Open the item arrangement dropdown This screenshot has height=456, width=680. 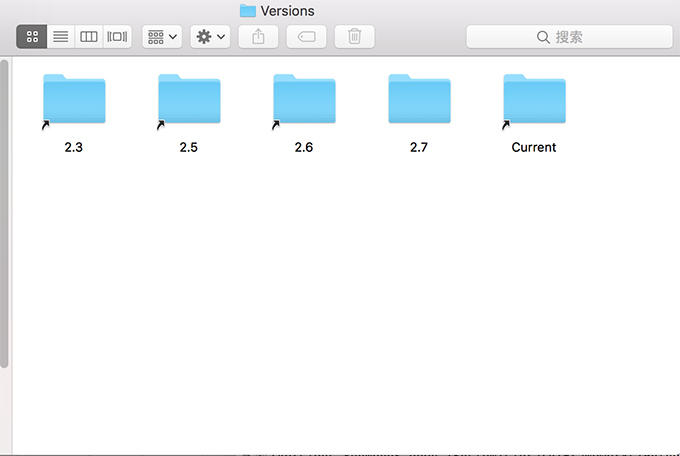click(162, 37)
